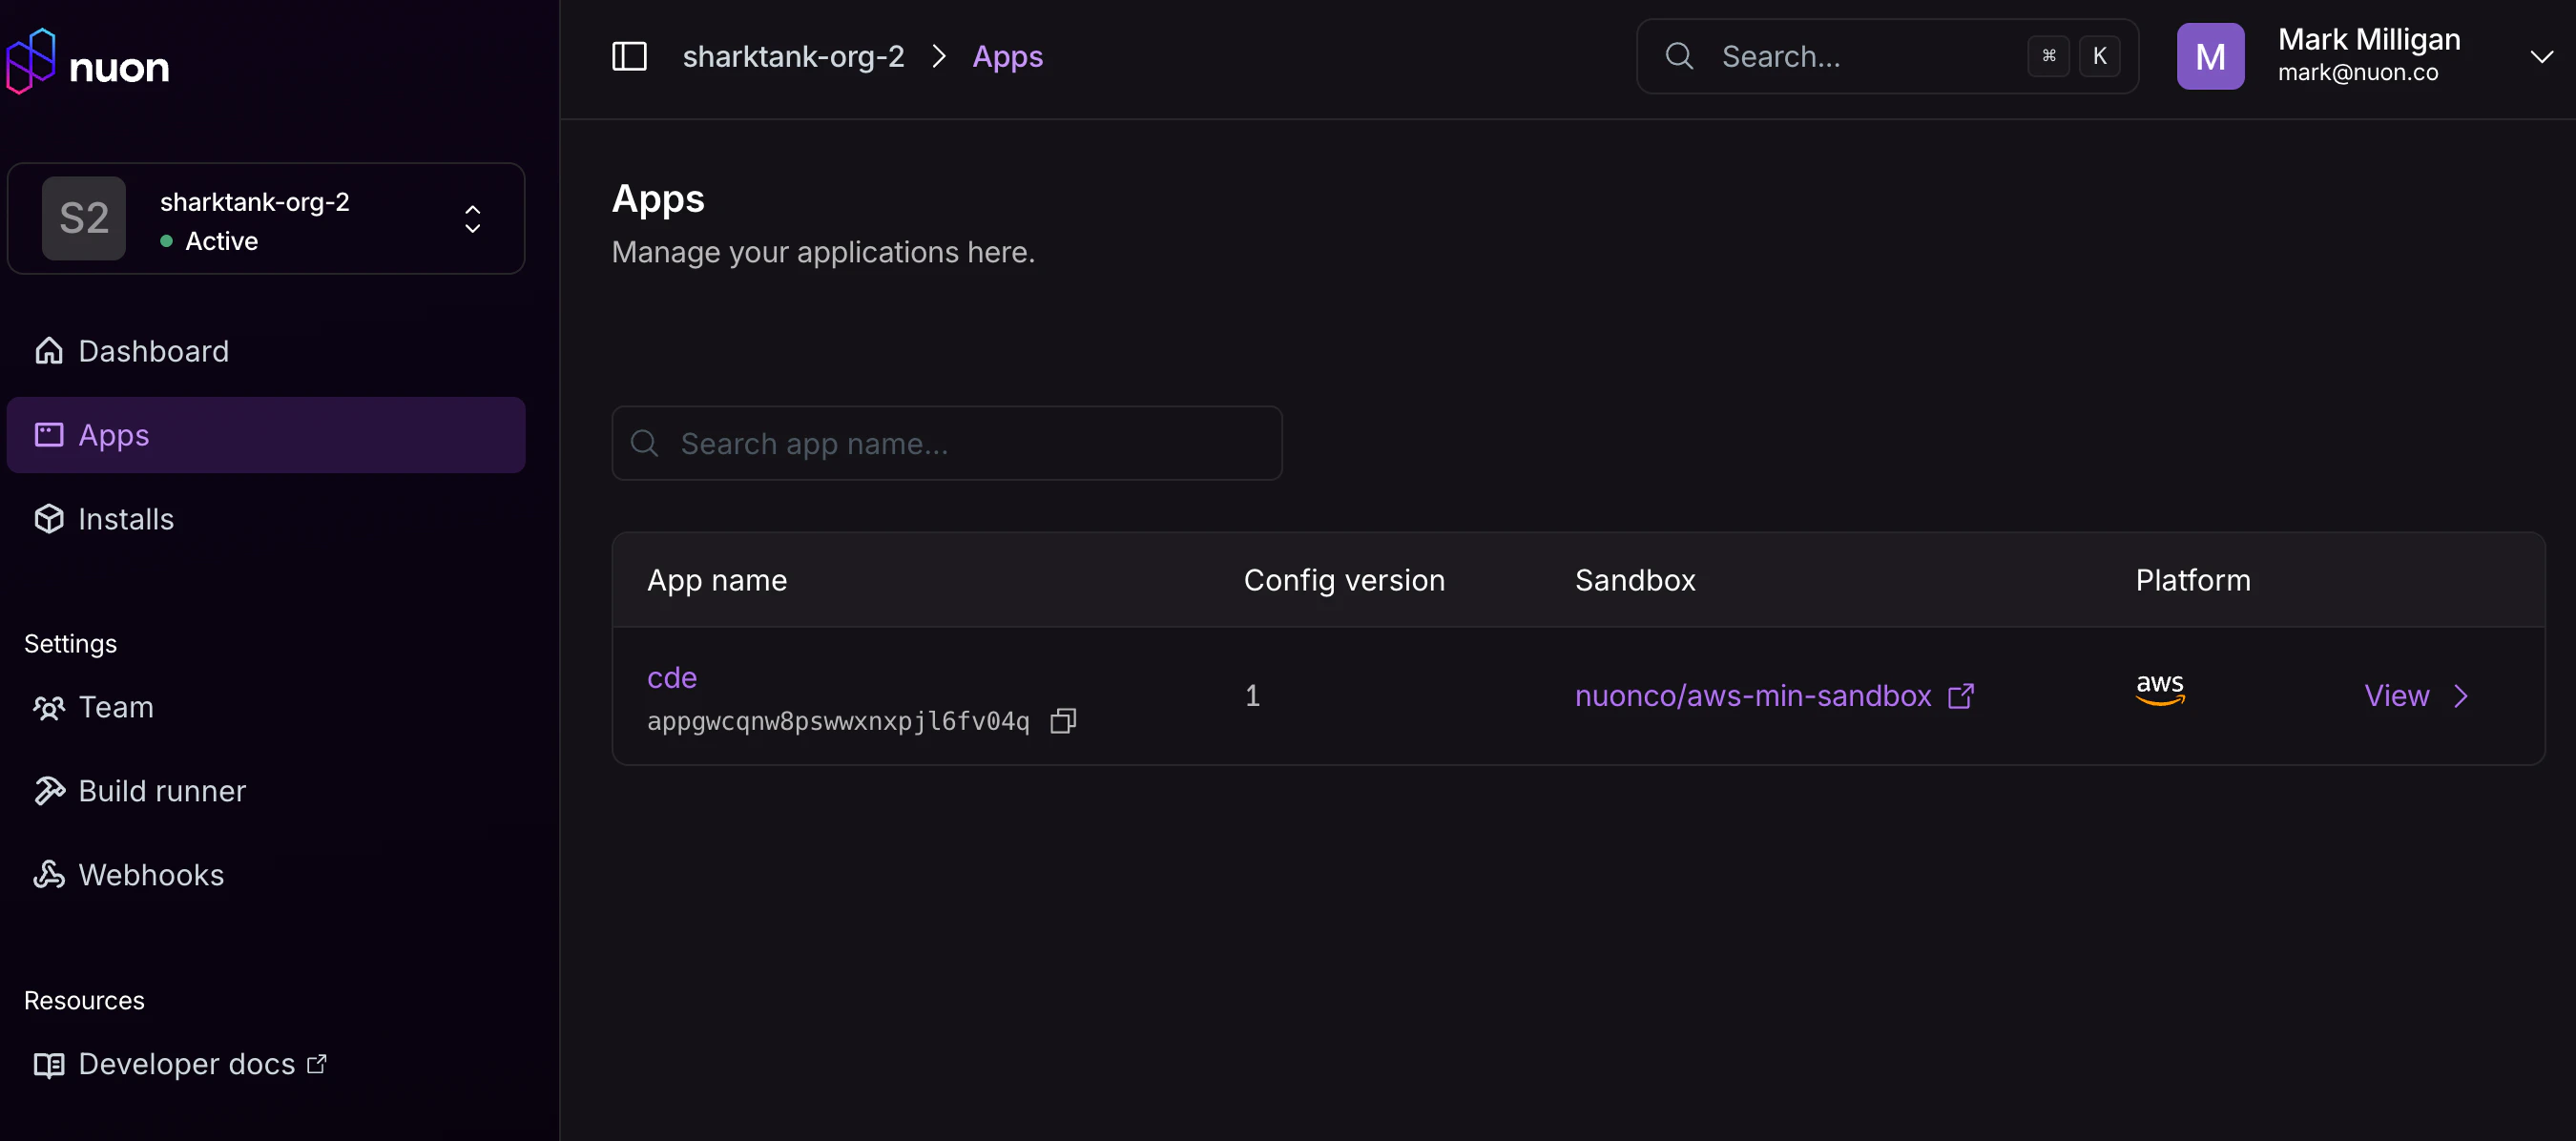Click the Sandbox column header
The width and height of the screenshot is (2576, 1141).
pyautogui.click(x=1635, y=580)
